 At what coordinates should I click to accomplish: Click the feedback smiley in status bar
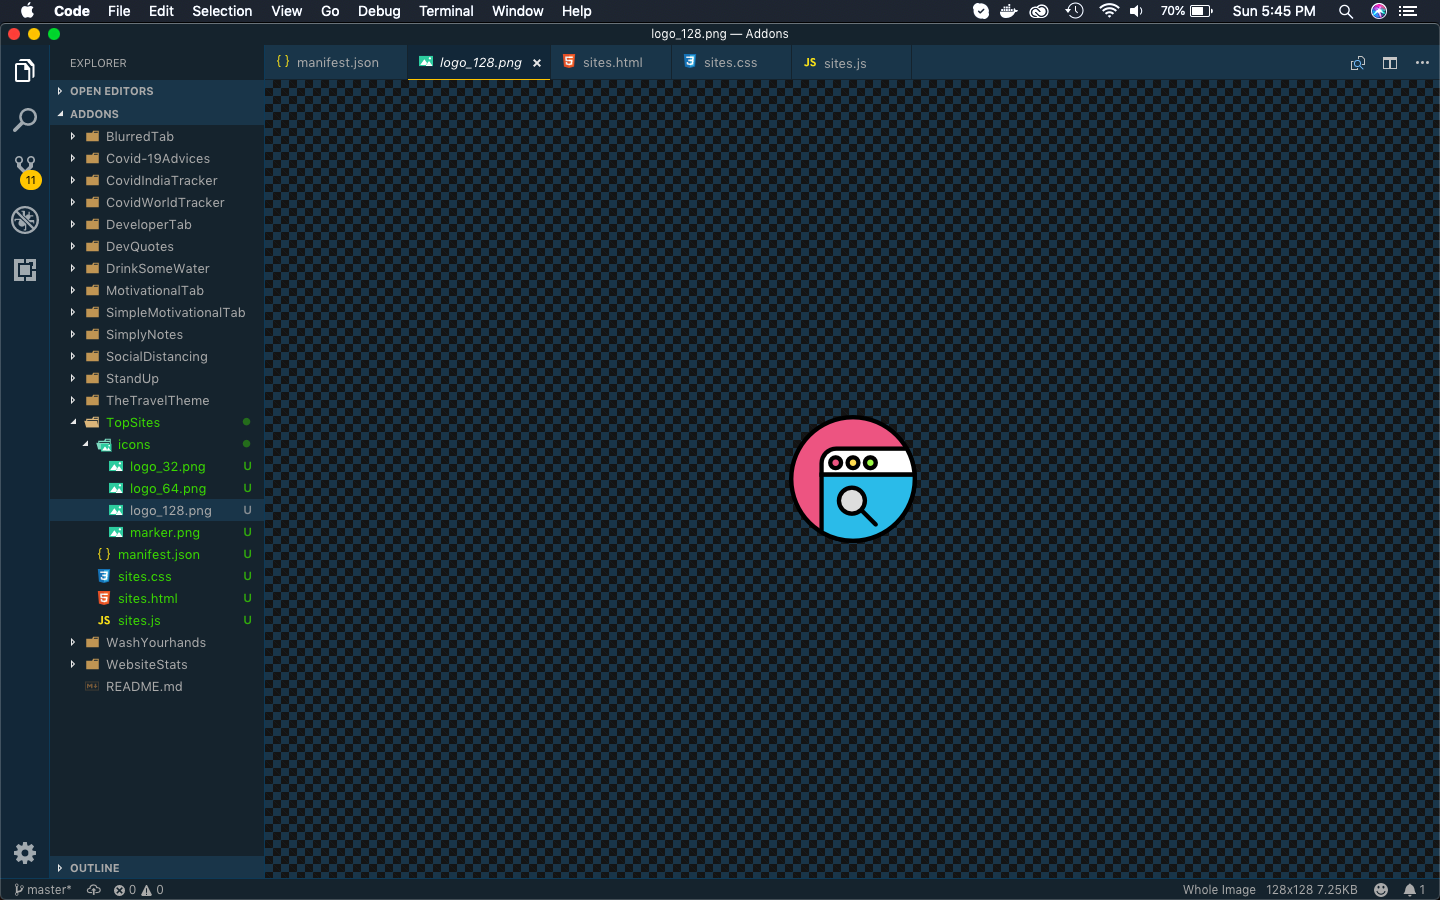coord(1381,890)
